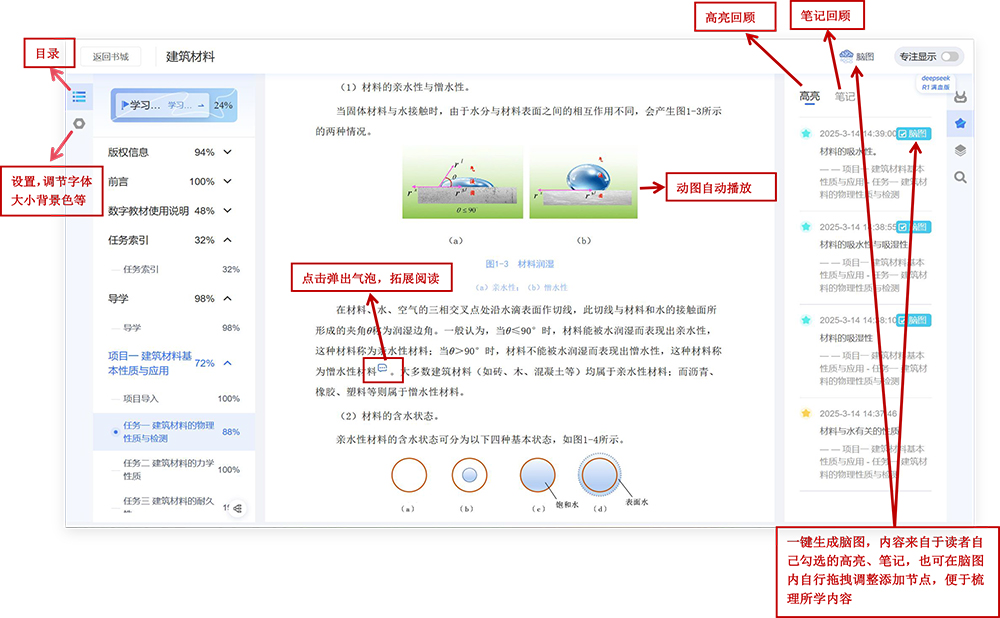The height and width of the screenshot is (618, 1000).
Task: Click the deepseek R1 满血版 tooltip badge
Action: [x=936, y=82]
